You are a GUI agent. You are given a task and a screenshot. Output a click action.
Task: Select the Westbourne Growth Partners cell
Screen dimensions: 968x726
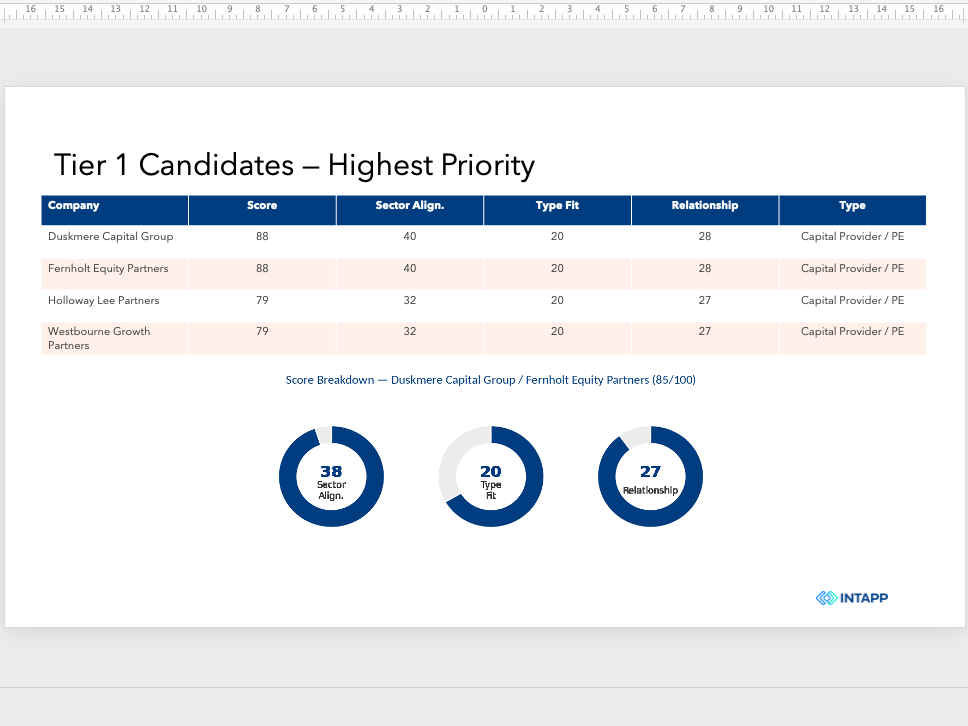click(115, 338)
